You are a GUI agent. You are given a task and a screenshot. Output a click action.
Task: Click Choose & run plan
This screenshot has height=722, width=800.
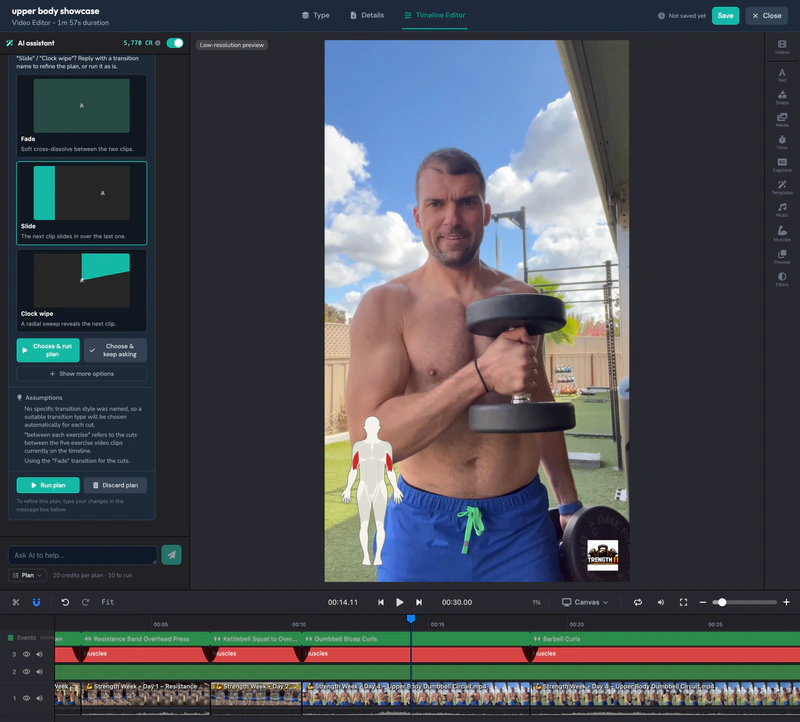pyautogui.click(x=48, y=350)
